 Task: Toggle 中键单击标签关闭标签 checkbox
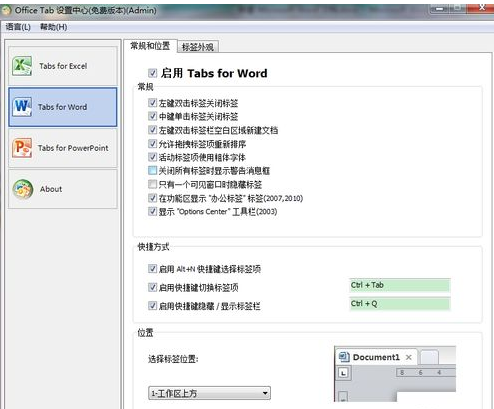click(152, 116)
